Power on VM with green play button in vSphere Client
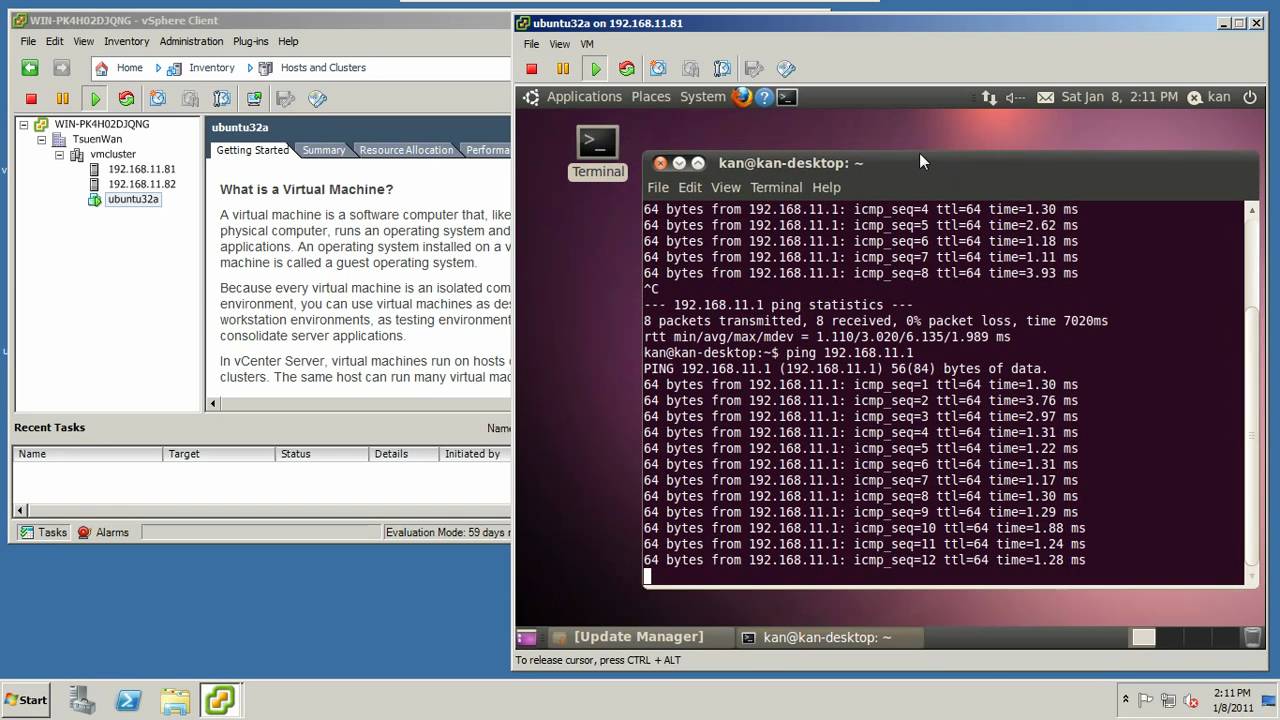Viewport: 1280px width, 720px height. (95, 99)
